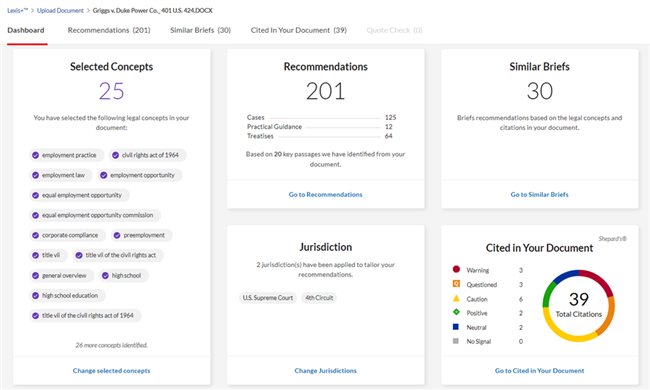Click the blue Neutral square icon
Screen dimensions: 650x390
[456, 327]
